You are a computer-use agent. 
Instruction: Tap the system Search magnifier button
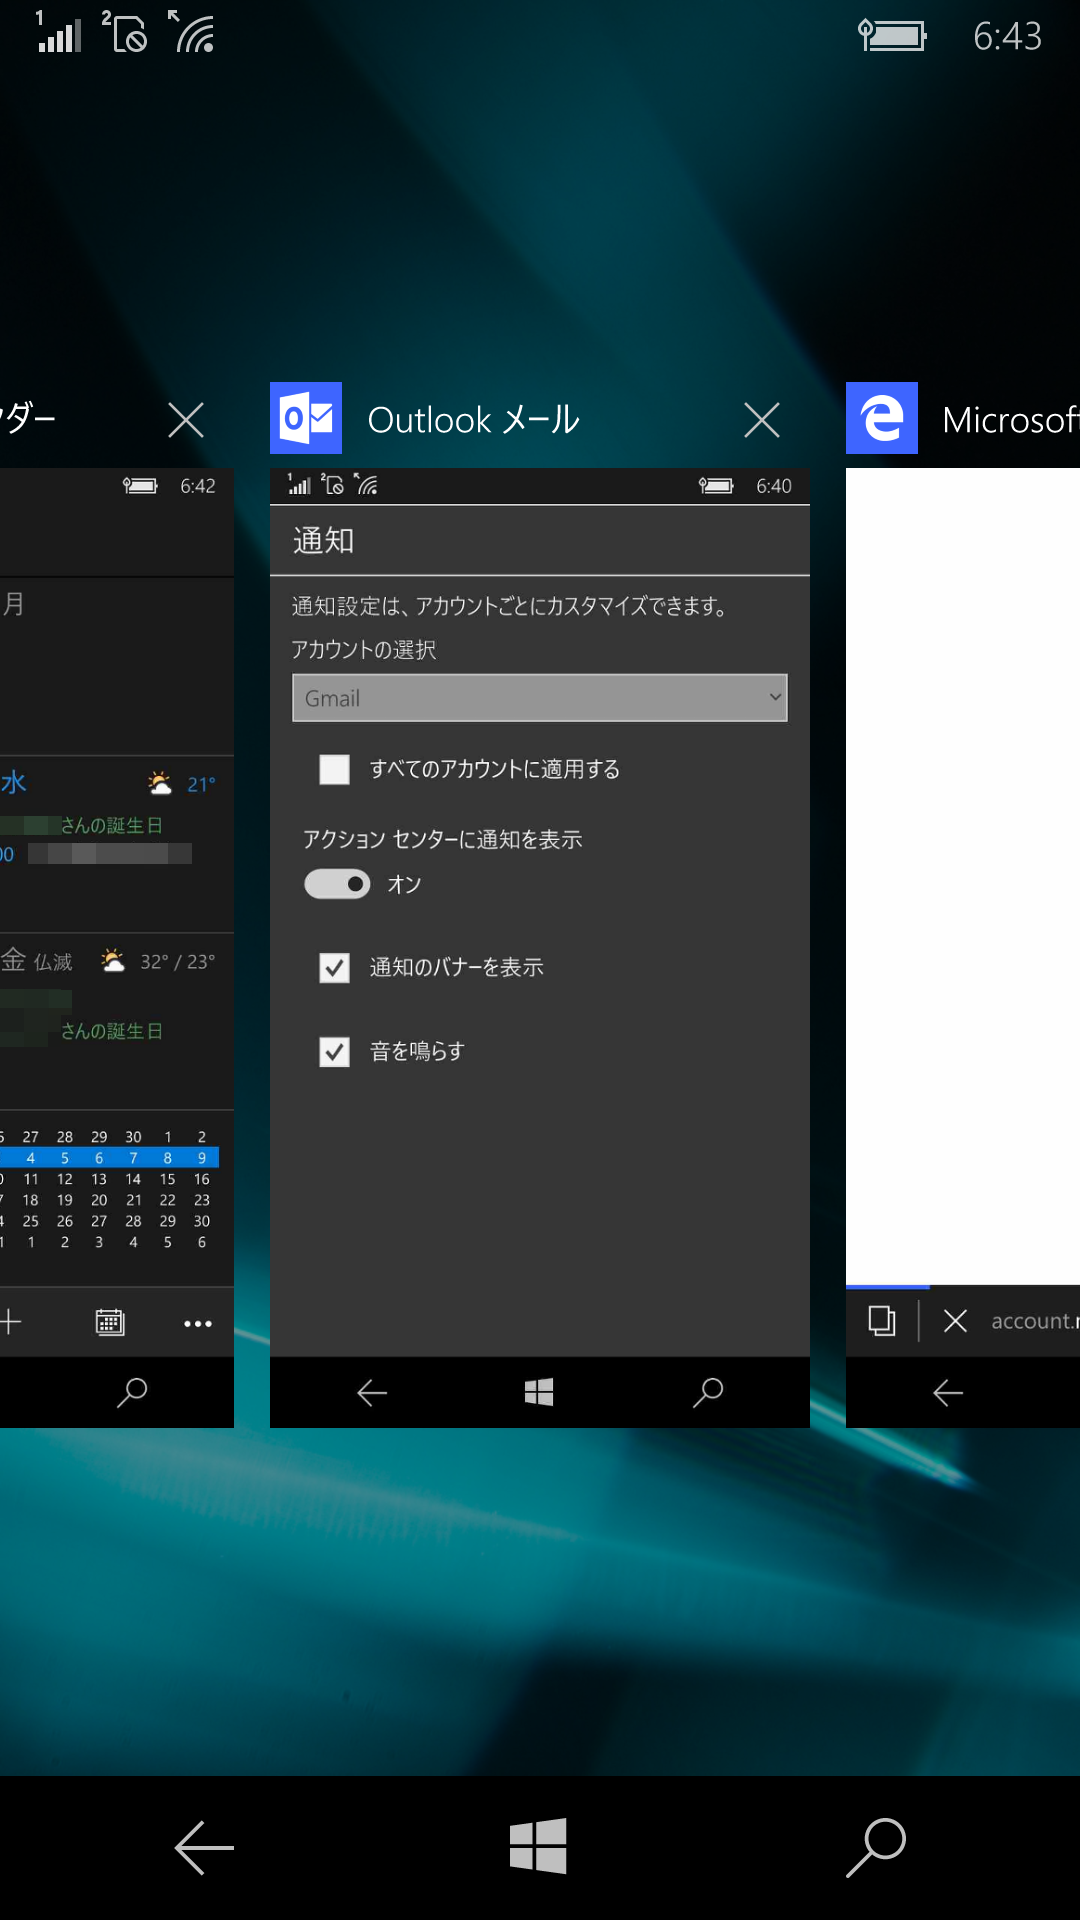(876, 1847)
